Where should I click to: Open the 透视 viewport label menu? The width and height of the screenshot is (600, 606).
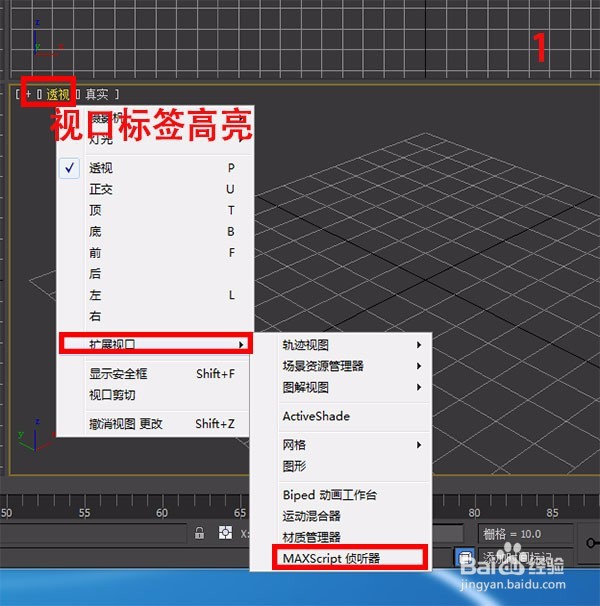pos(58,94)
